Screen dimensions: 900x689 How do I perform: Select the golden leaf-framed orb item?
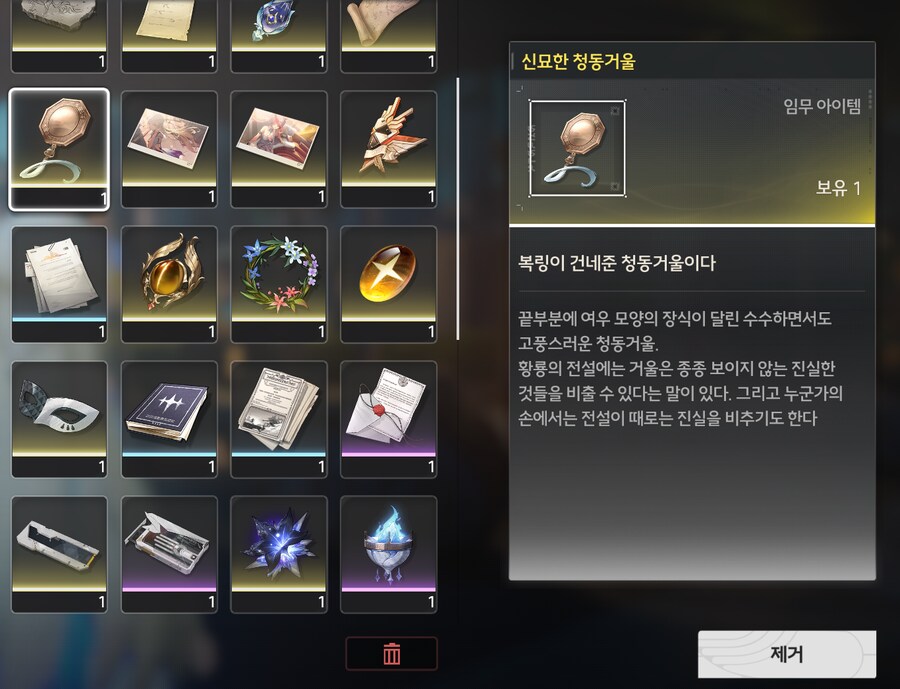coord(169,284)
